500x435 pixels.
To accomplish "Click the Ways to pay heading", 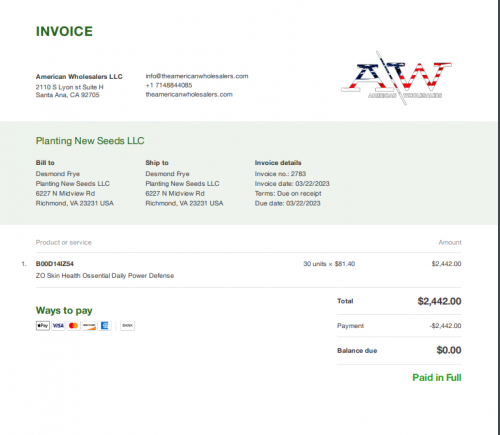I will (64, 311).
